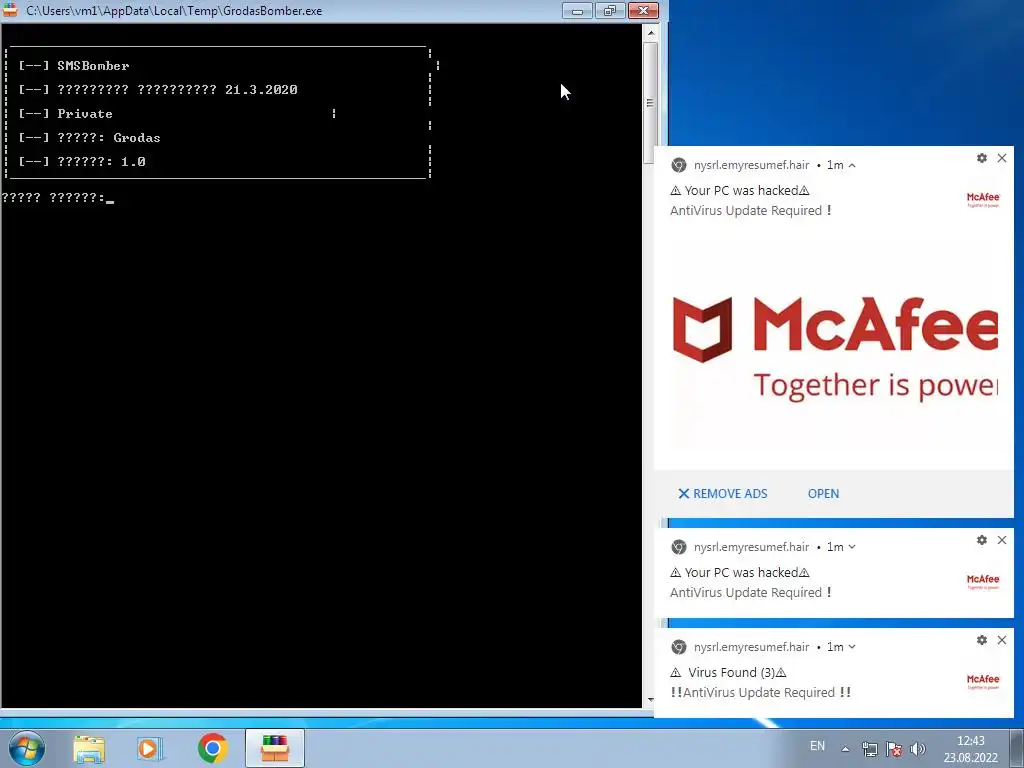The height and width of the screenshot is (768, 1024).
Task: Open the Windows Start menu orb
Action: pos(27,748)
